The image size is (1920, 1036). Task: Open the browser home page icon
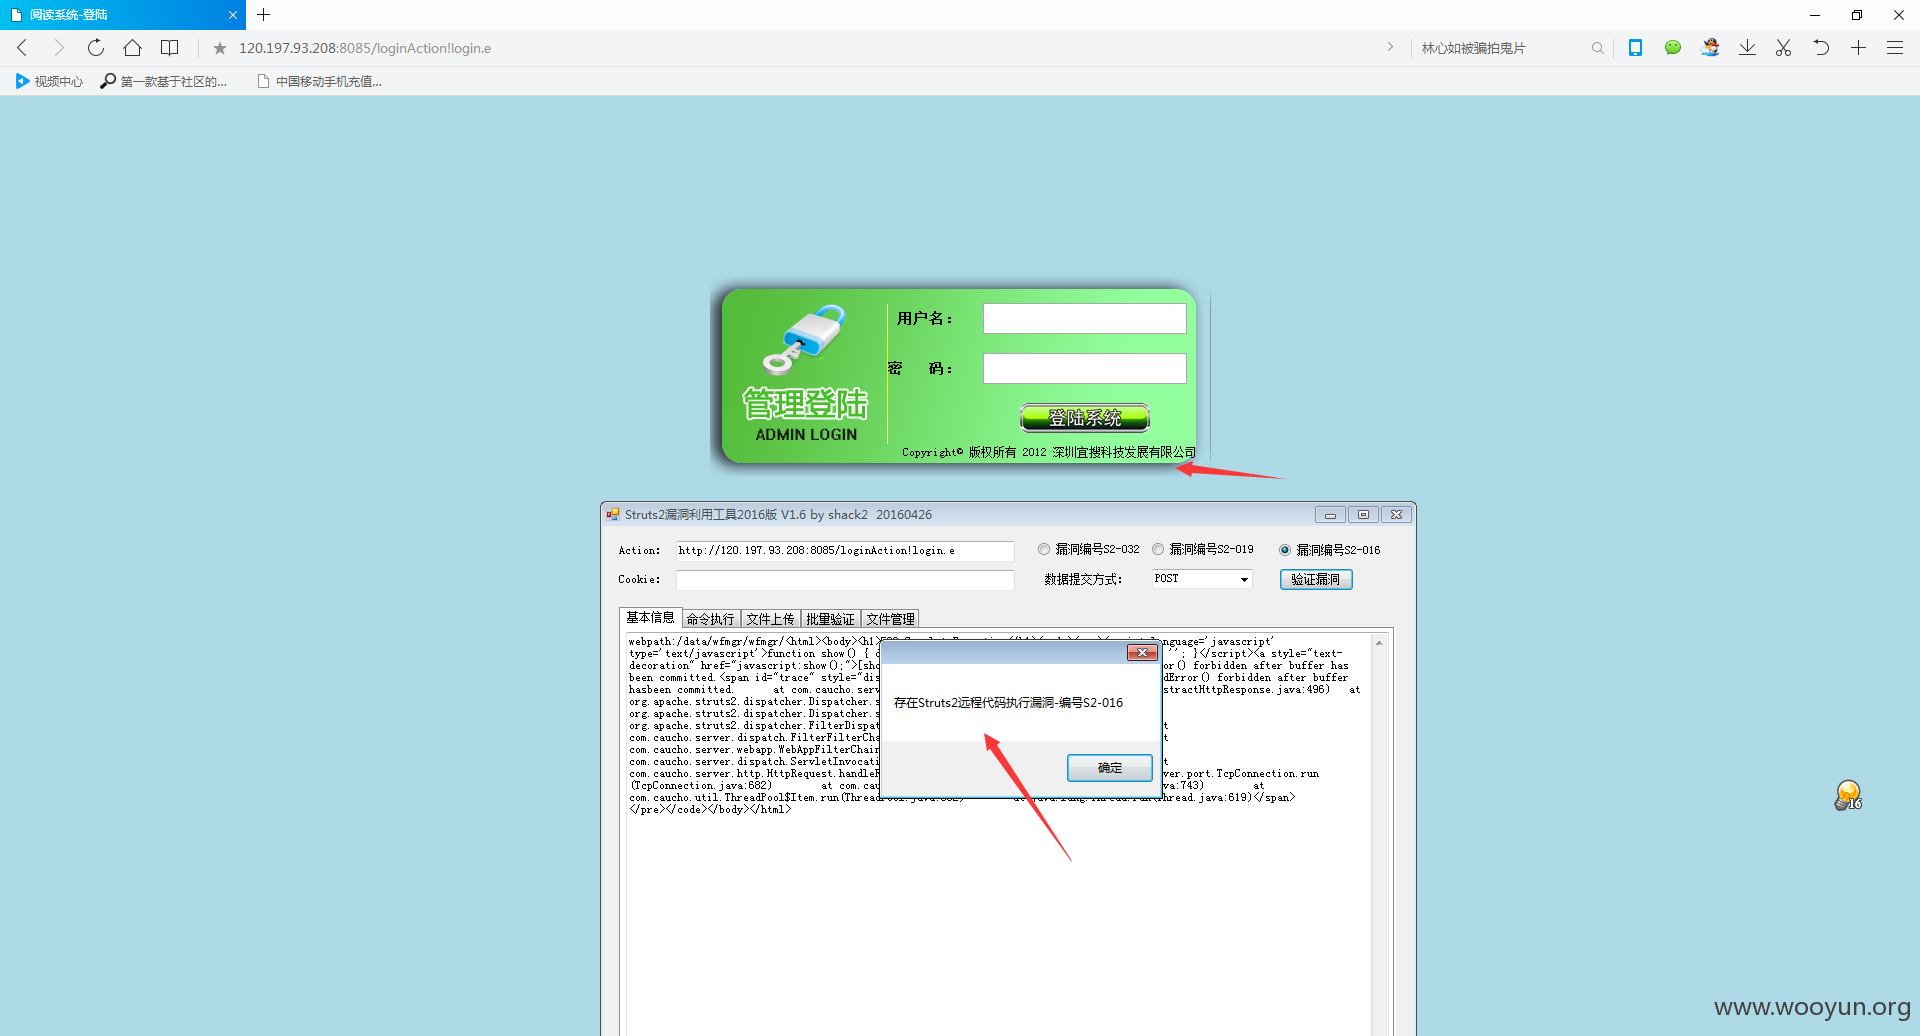click(132, 48)
